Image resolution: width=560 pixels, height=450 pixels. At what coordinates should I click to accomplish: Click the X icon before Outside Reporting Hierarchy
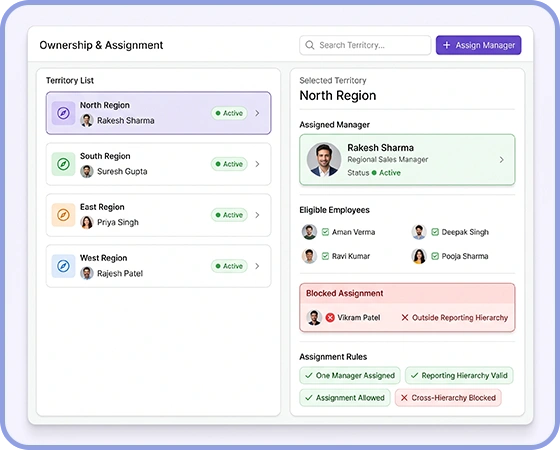click(x=405, y=318)
